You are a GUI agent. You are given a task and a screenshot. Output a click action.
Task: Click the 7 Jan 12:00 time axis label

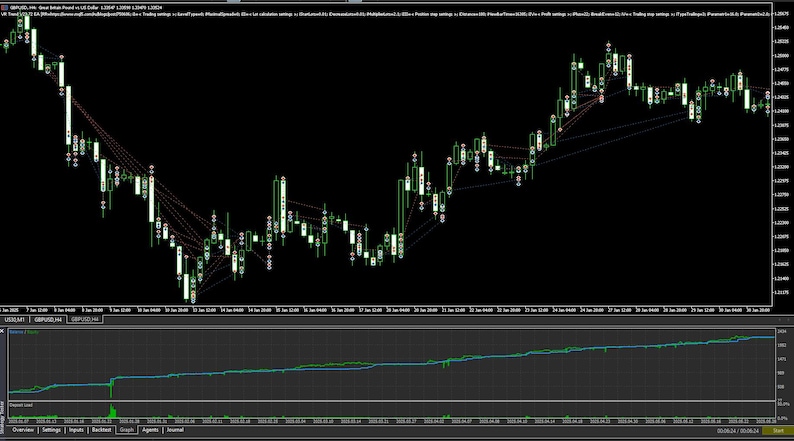(37, 310)
